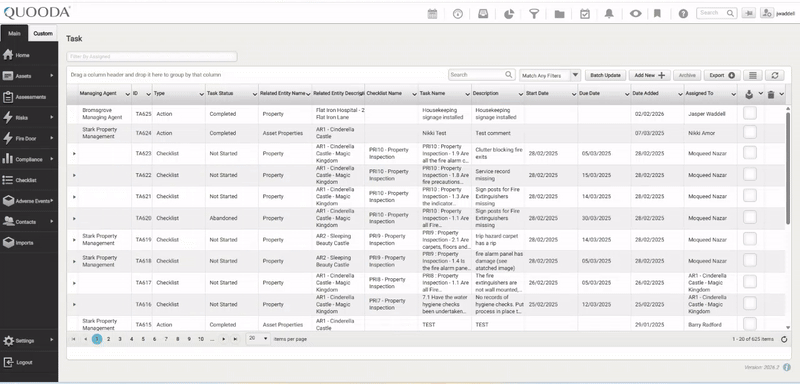Click the eye watch-list icon
800x384 pixels.
[635, 14]
